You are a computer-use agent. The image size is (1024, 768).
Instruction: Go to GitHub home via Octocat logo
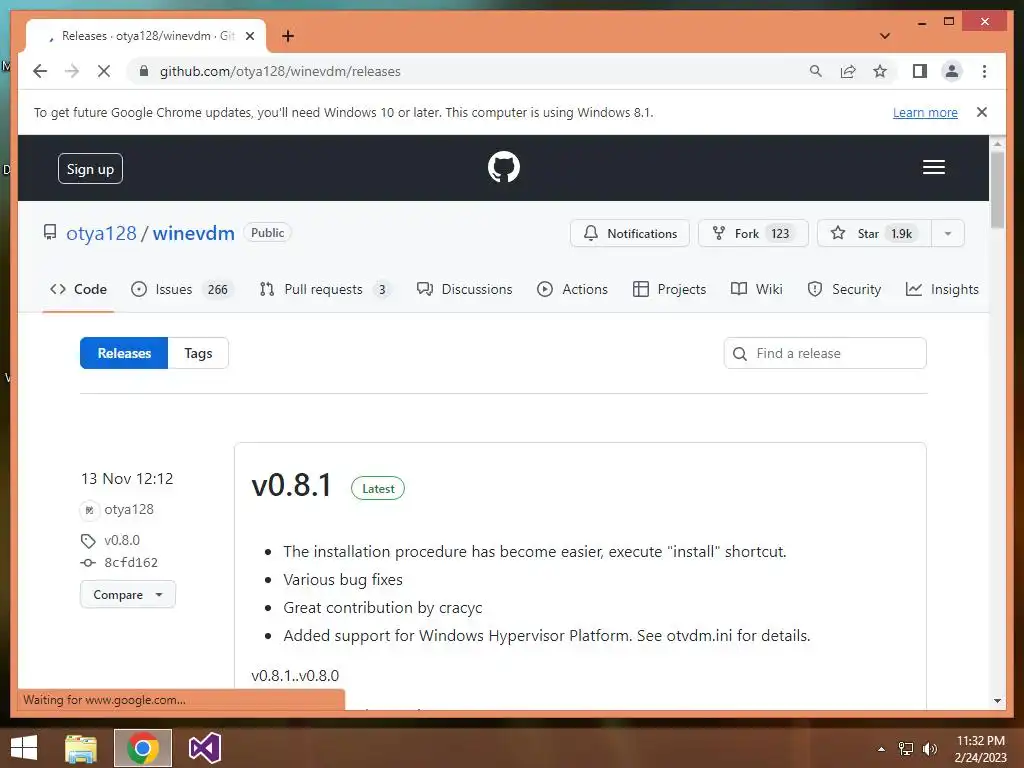(x=504, y=167)
